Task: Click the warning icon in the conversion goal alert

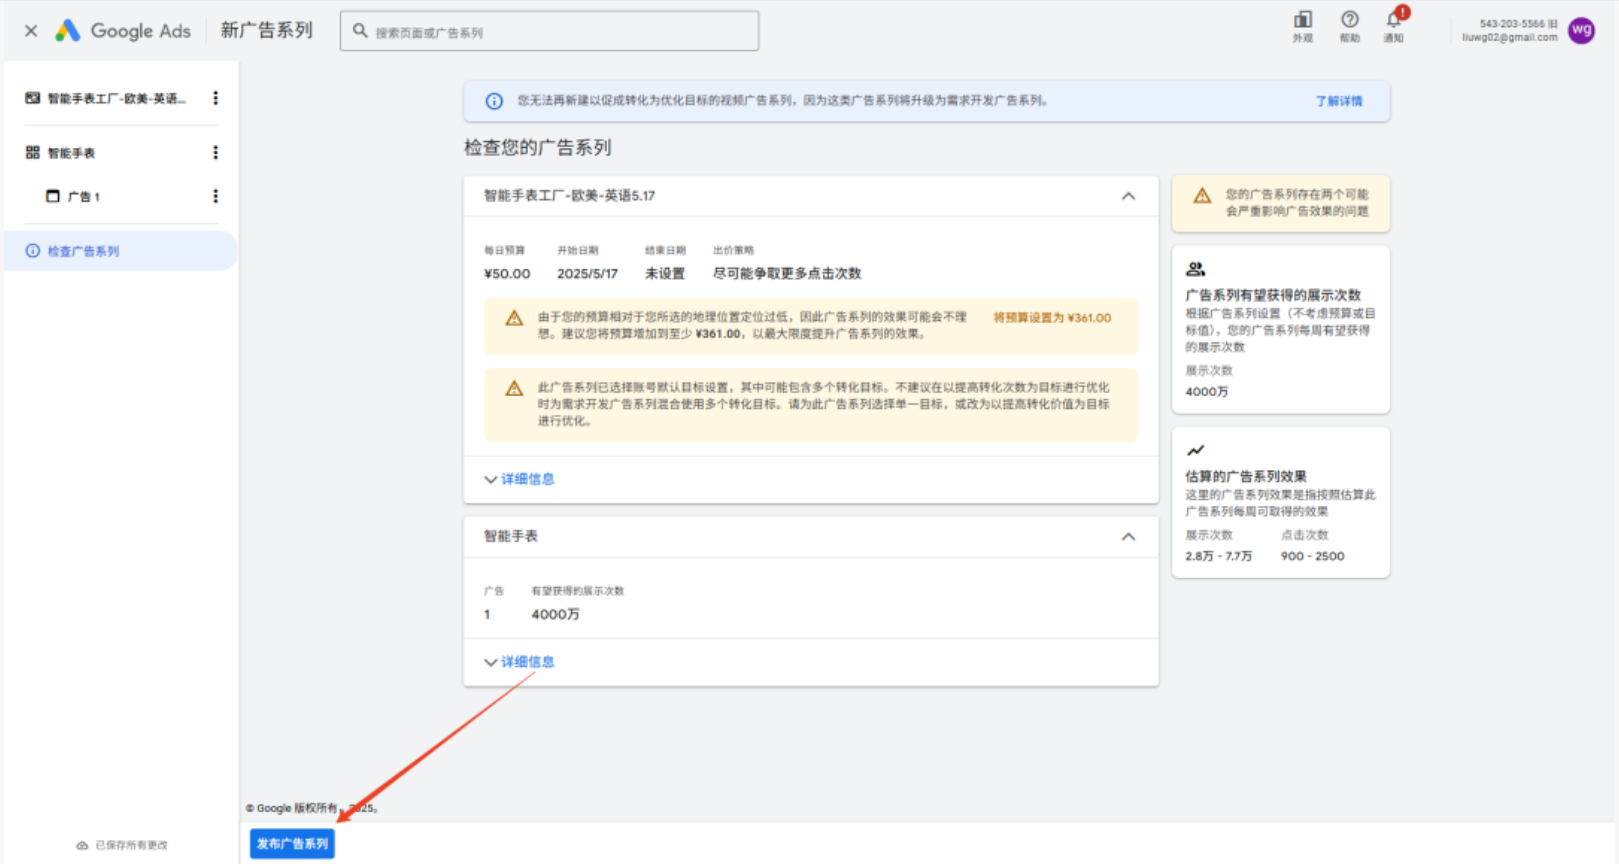Action: (514, 388)
